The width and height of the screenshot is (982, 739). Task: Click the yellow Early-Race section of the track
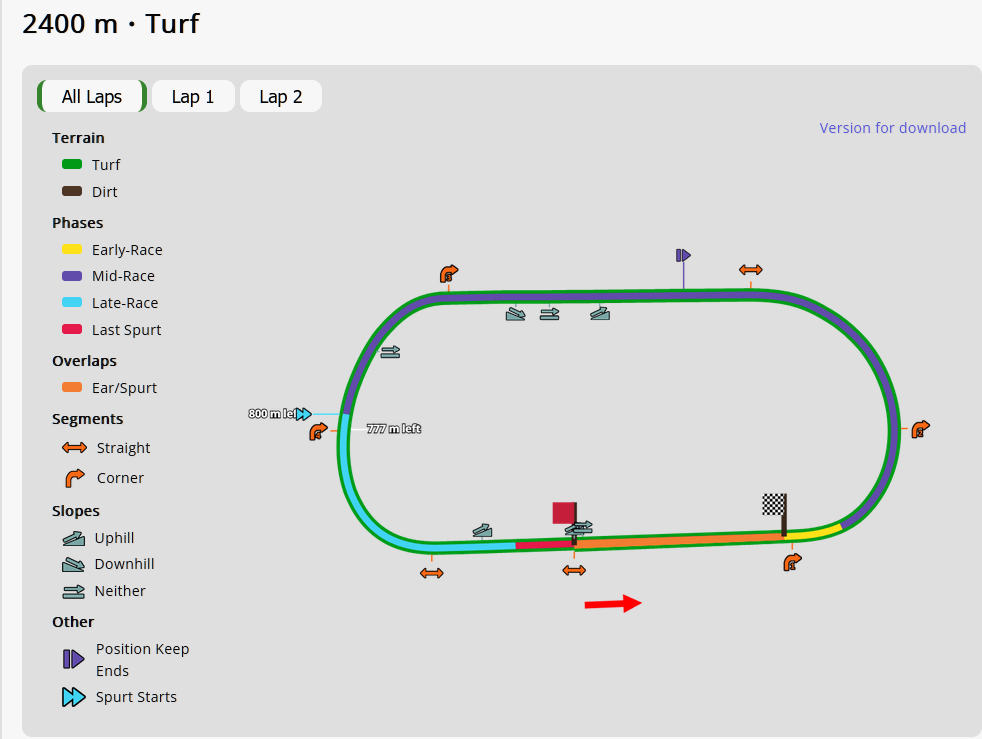[814, 532]
